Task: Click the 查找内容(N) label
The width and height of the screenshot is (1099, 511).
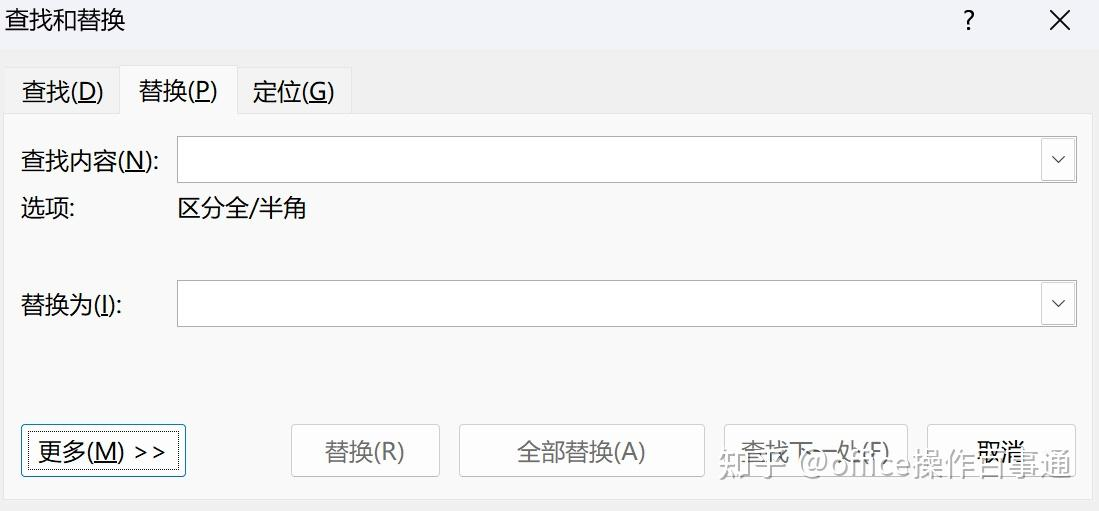Action: click(89, 161)
